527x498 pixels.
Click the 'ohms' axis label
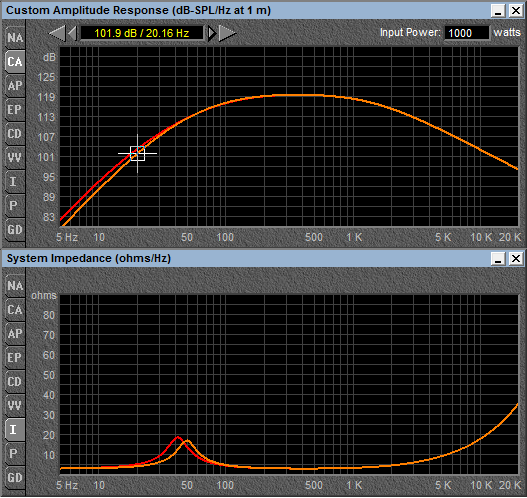pyautogui.click(x=44, y=296)
